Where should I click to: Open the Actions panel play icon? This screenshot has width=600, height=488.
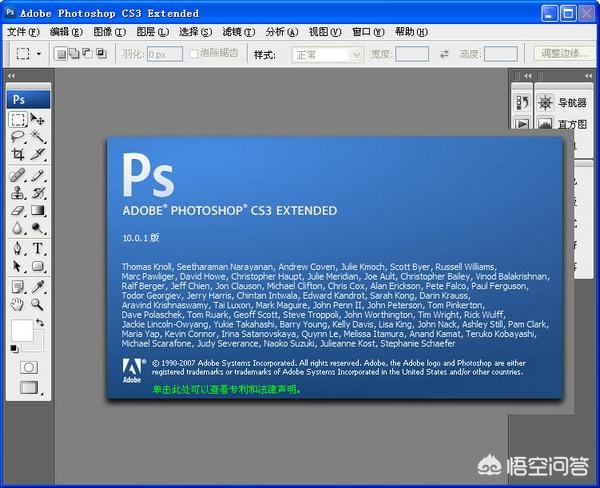[522, 124]
